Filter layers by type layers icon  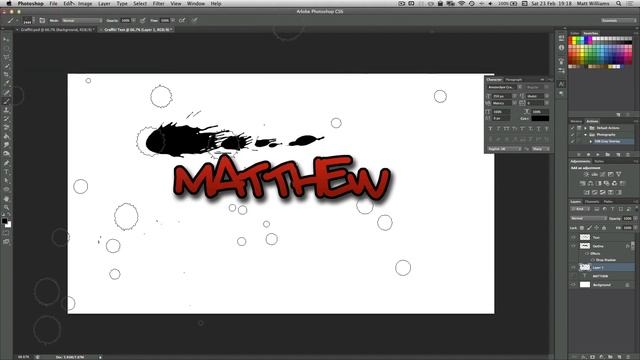point(613,209)
